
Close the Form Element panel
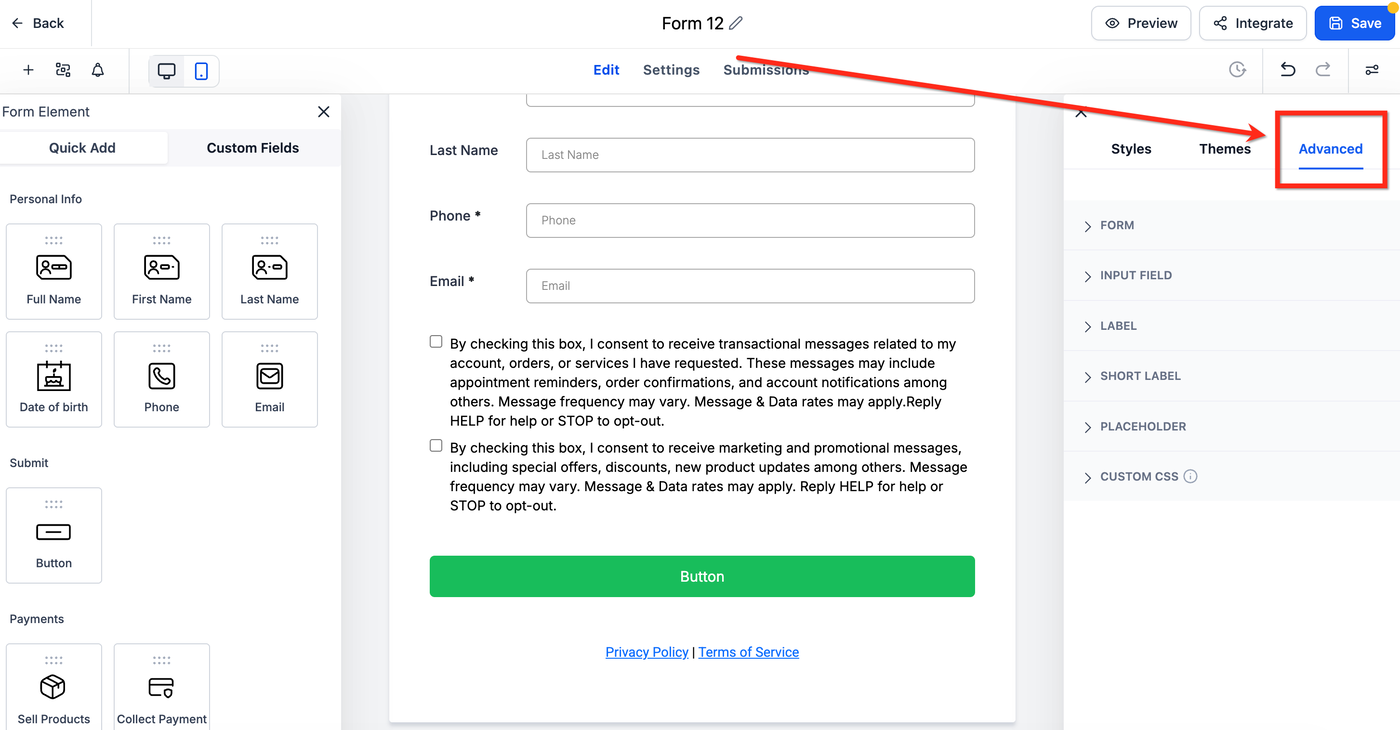[323, 112]
